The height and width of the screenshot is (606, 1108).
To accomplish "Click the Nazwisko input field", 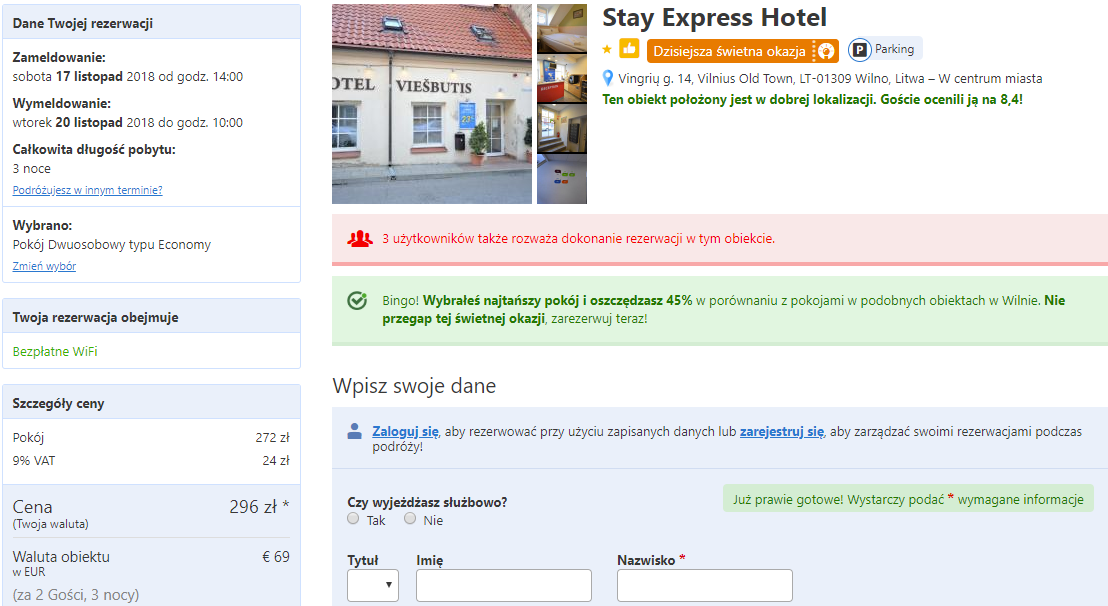I will (705, 586).
